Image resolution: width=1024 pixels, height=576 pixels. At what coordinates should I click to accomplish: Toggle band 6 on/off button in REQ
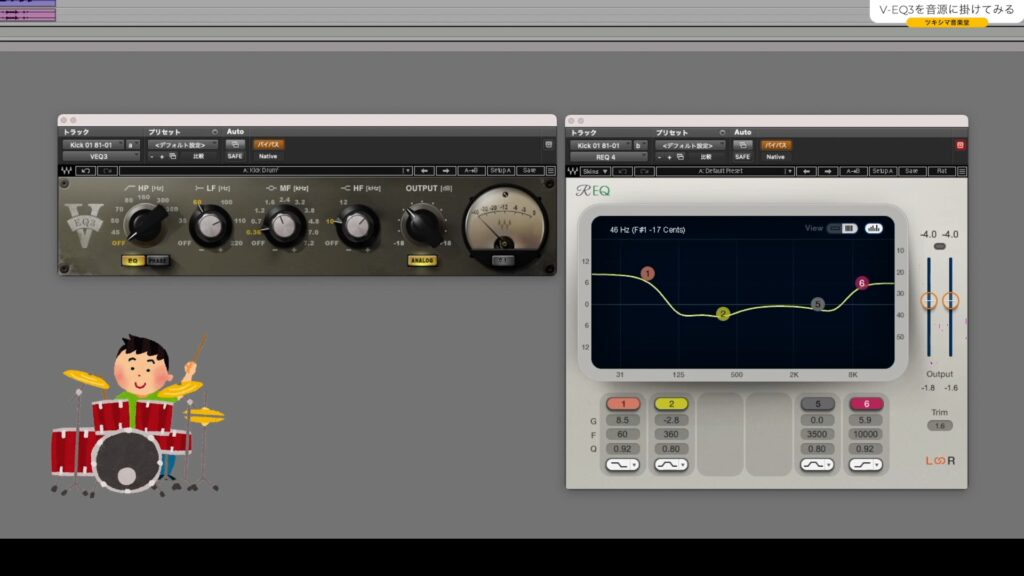coord(866,404)
